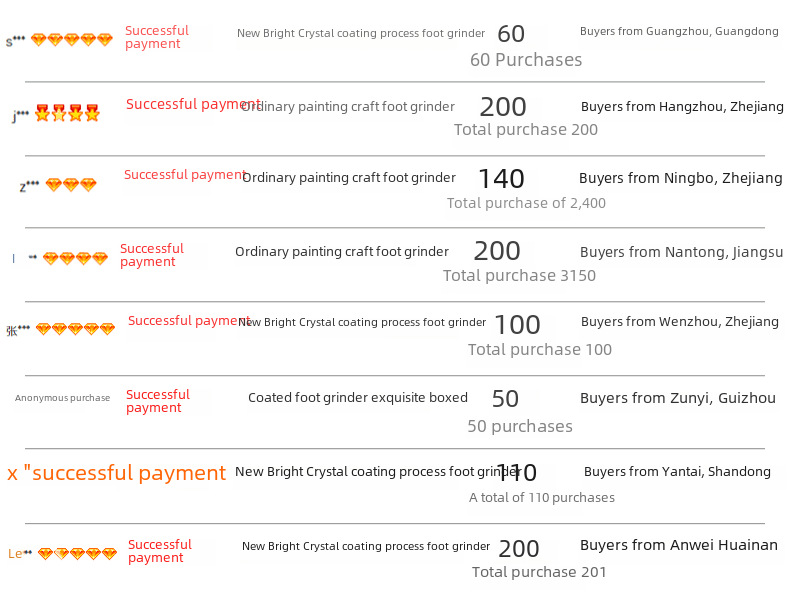This screenshot has width=790, height=600.
Task: Click diamond icons in the Nantong buyer row
Action: coord(75,258)
